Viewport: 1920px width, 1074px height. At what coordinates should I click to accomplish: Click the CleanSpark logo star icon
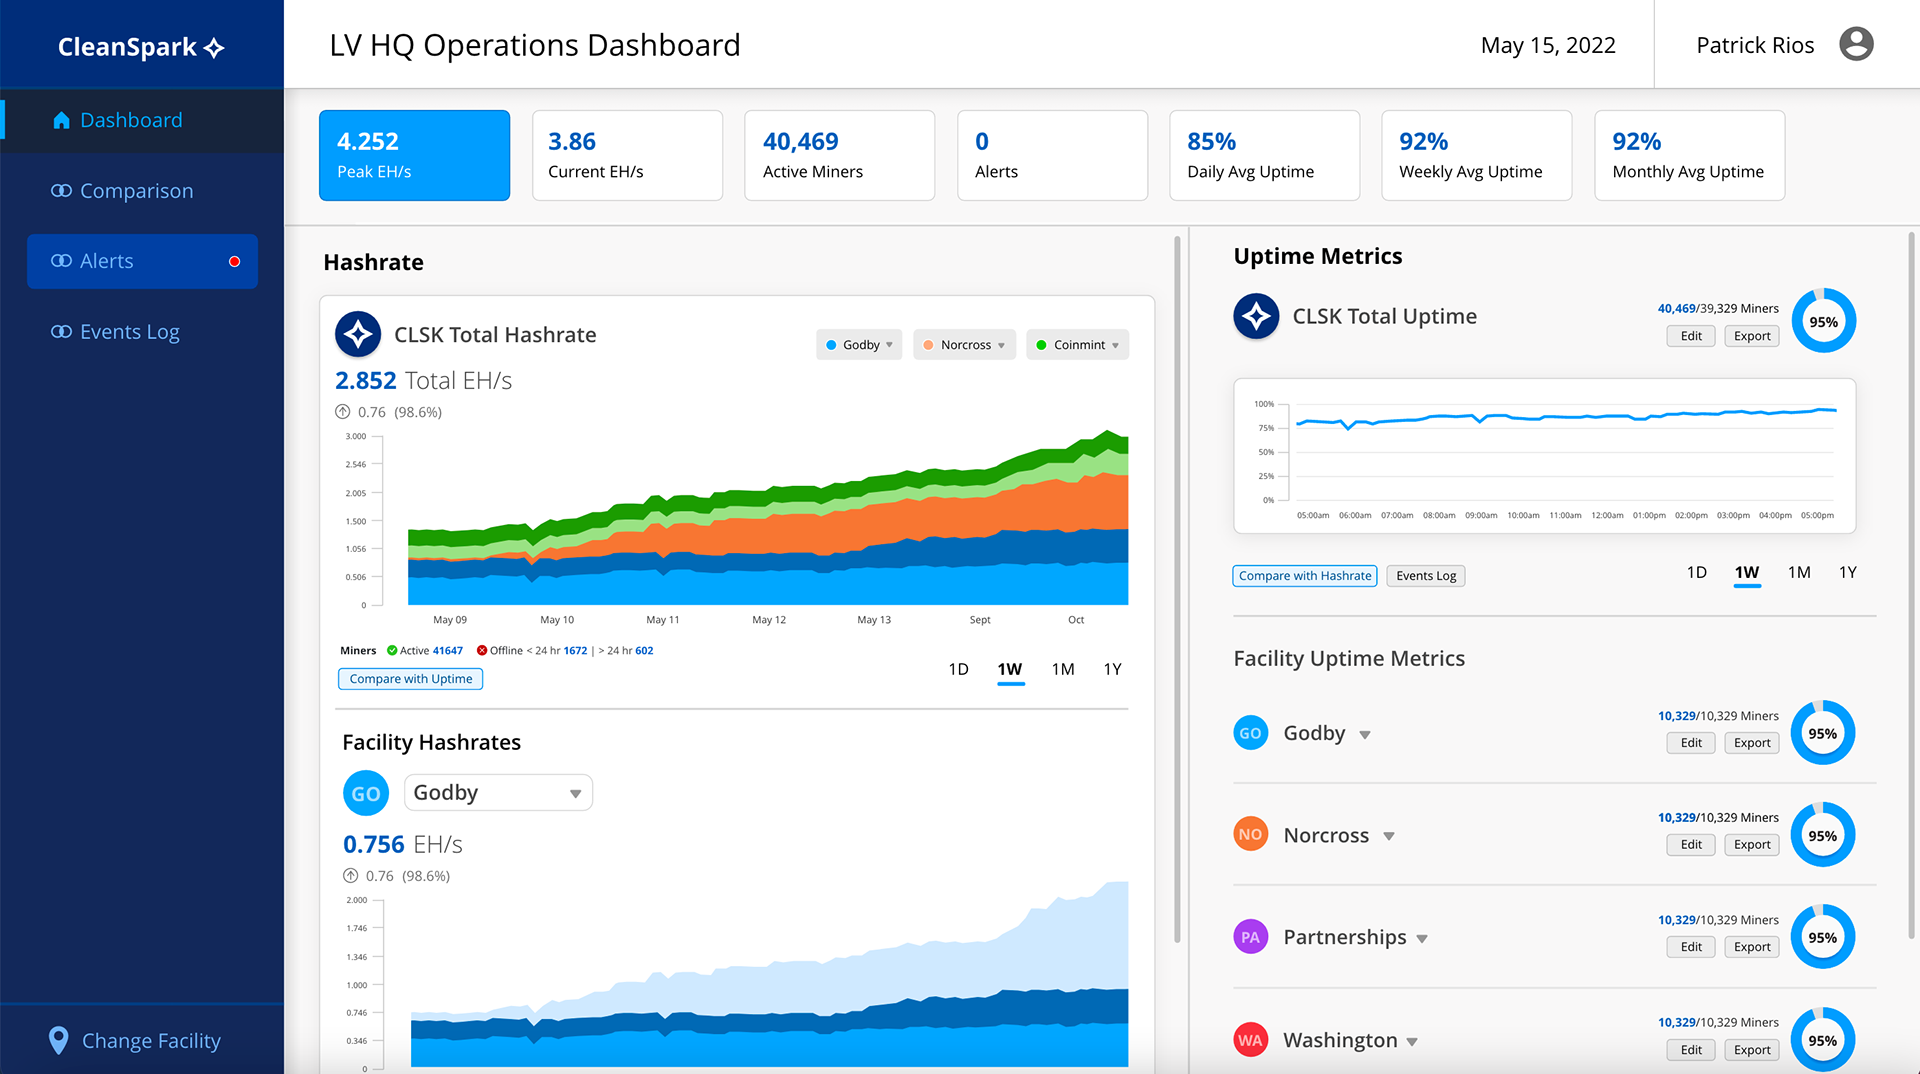[214, 48]
